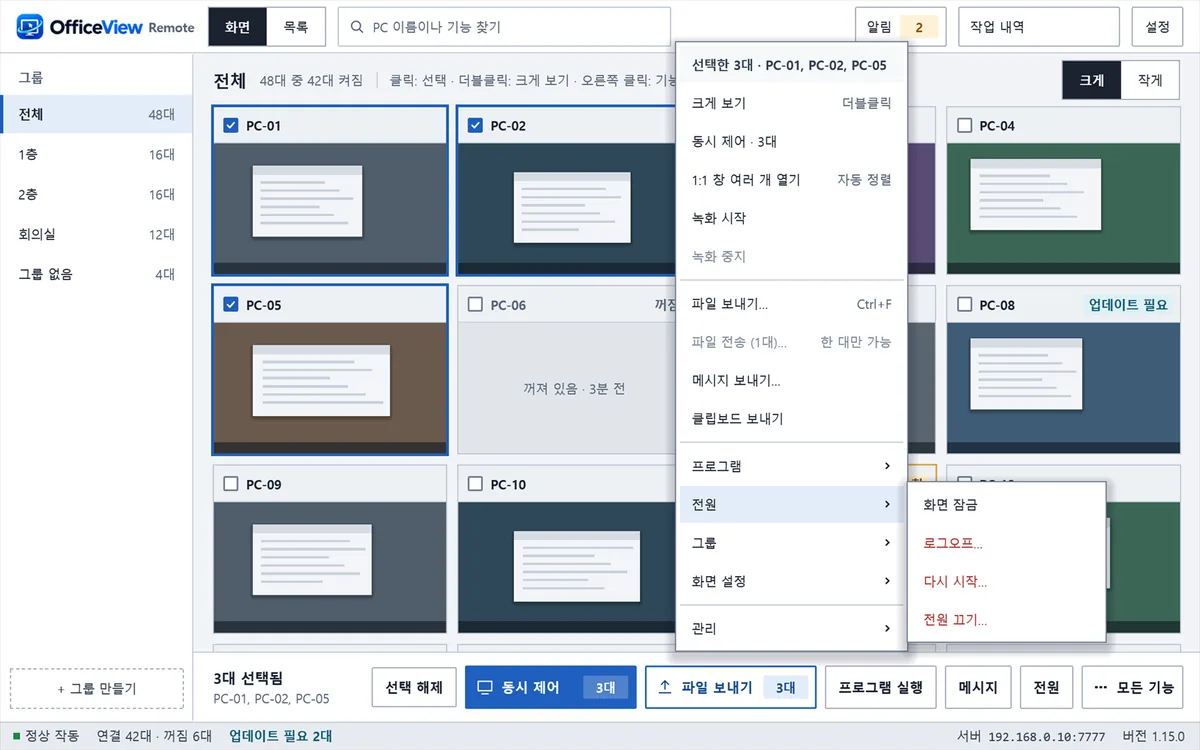Open the ··· 모든 기능 menu button
The image size is (1200, 750).
tap(1133, 688)
